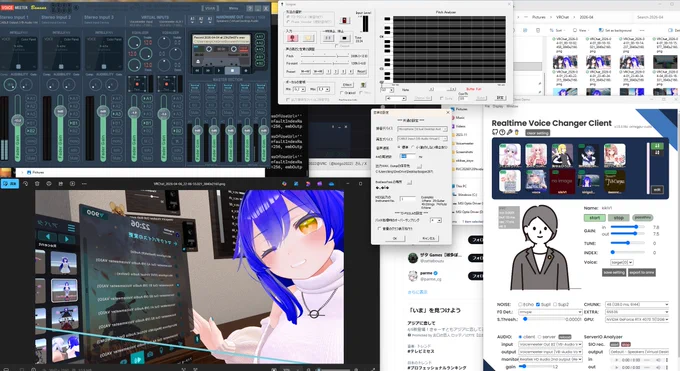This screenshot has width=680, height=371.
Task: Click the Stereo Input 2 Fader Gain slider
Action: point(60,128)
